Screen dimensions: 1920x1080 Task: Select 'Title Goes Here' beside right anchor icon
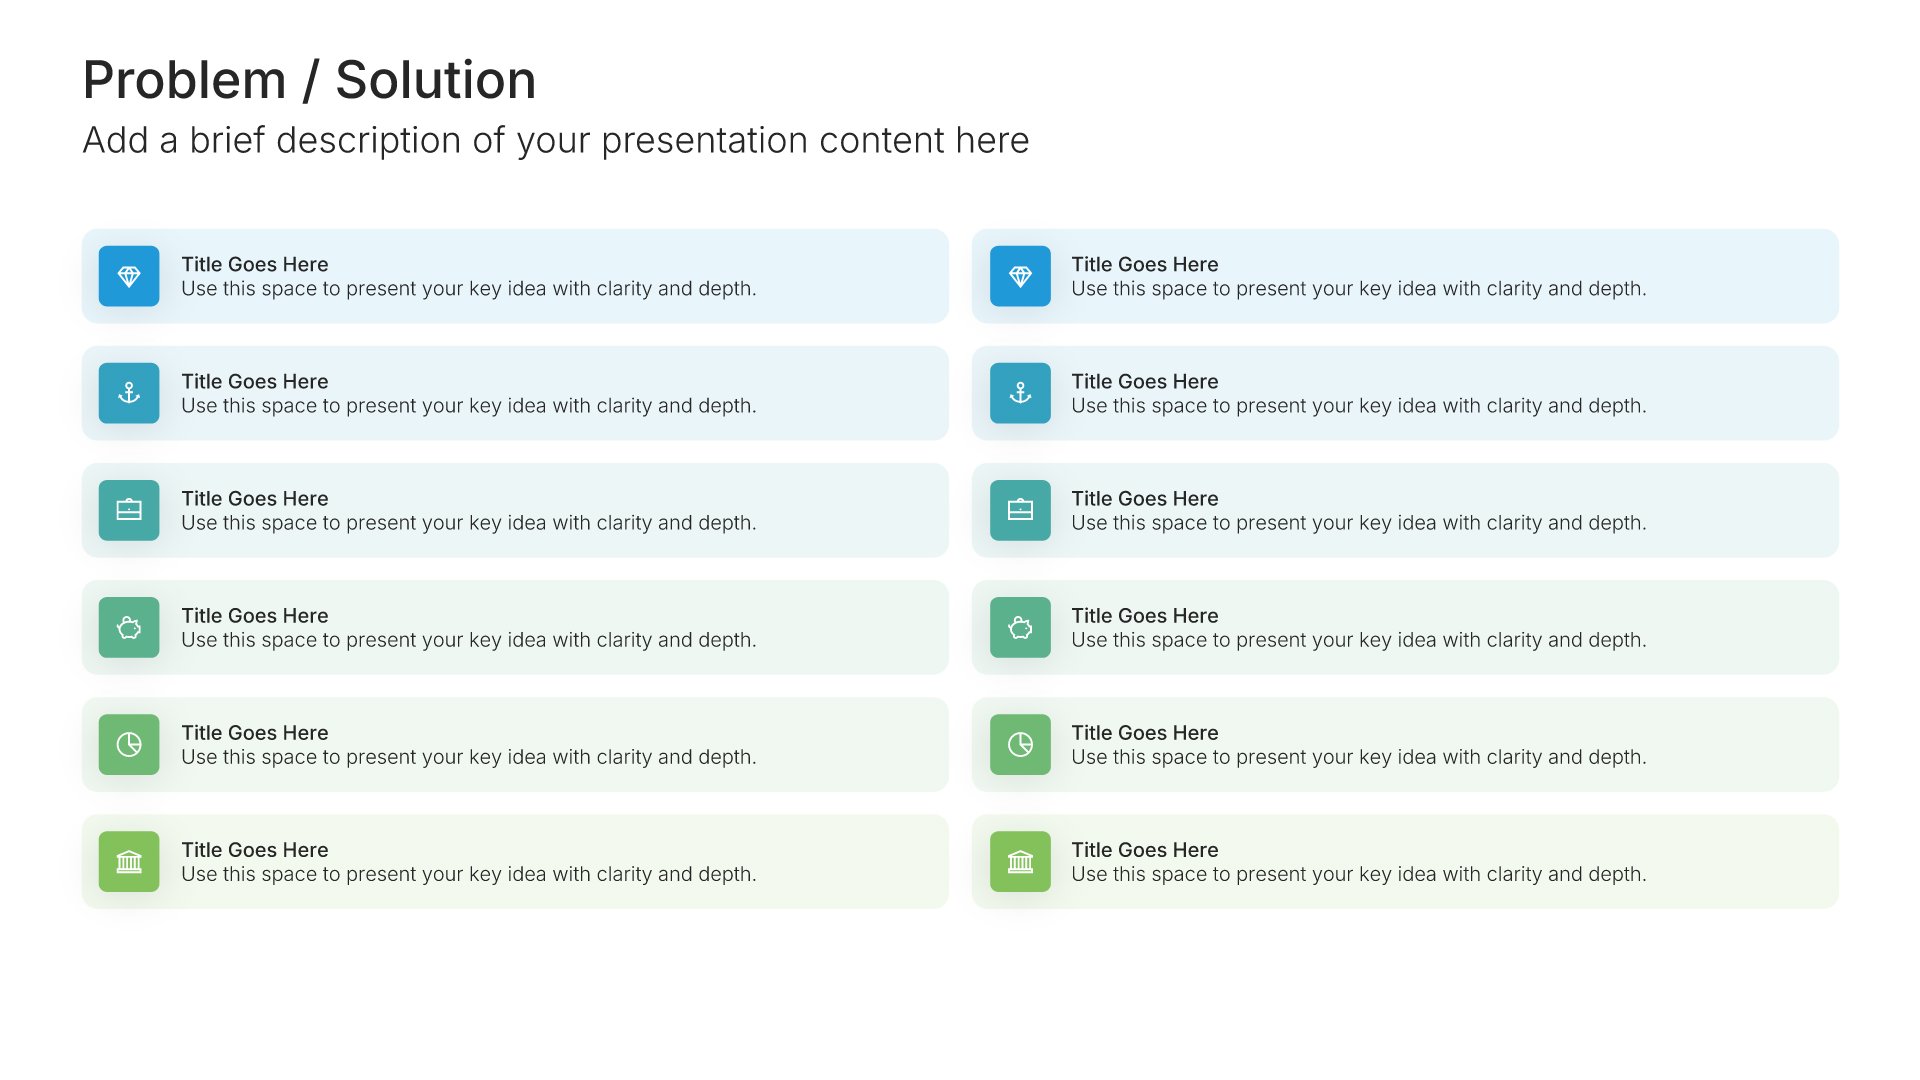click(1144, 381)
